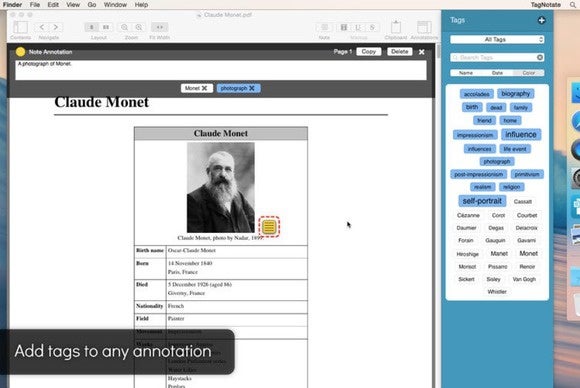The width and height of the screenshot is (580, 388).
Task: Add a new tag with plus icon
Action: pos(541,20)
